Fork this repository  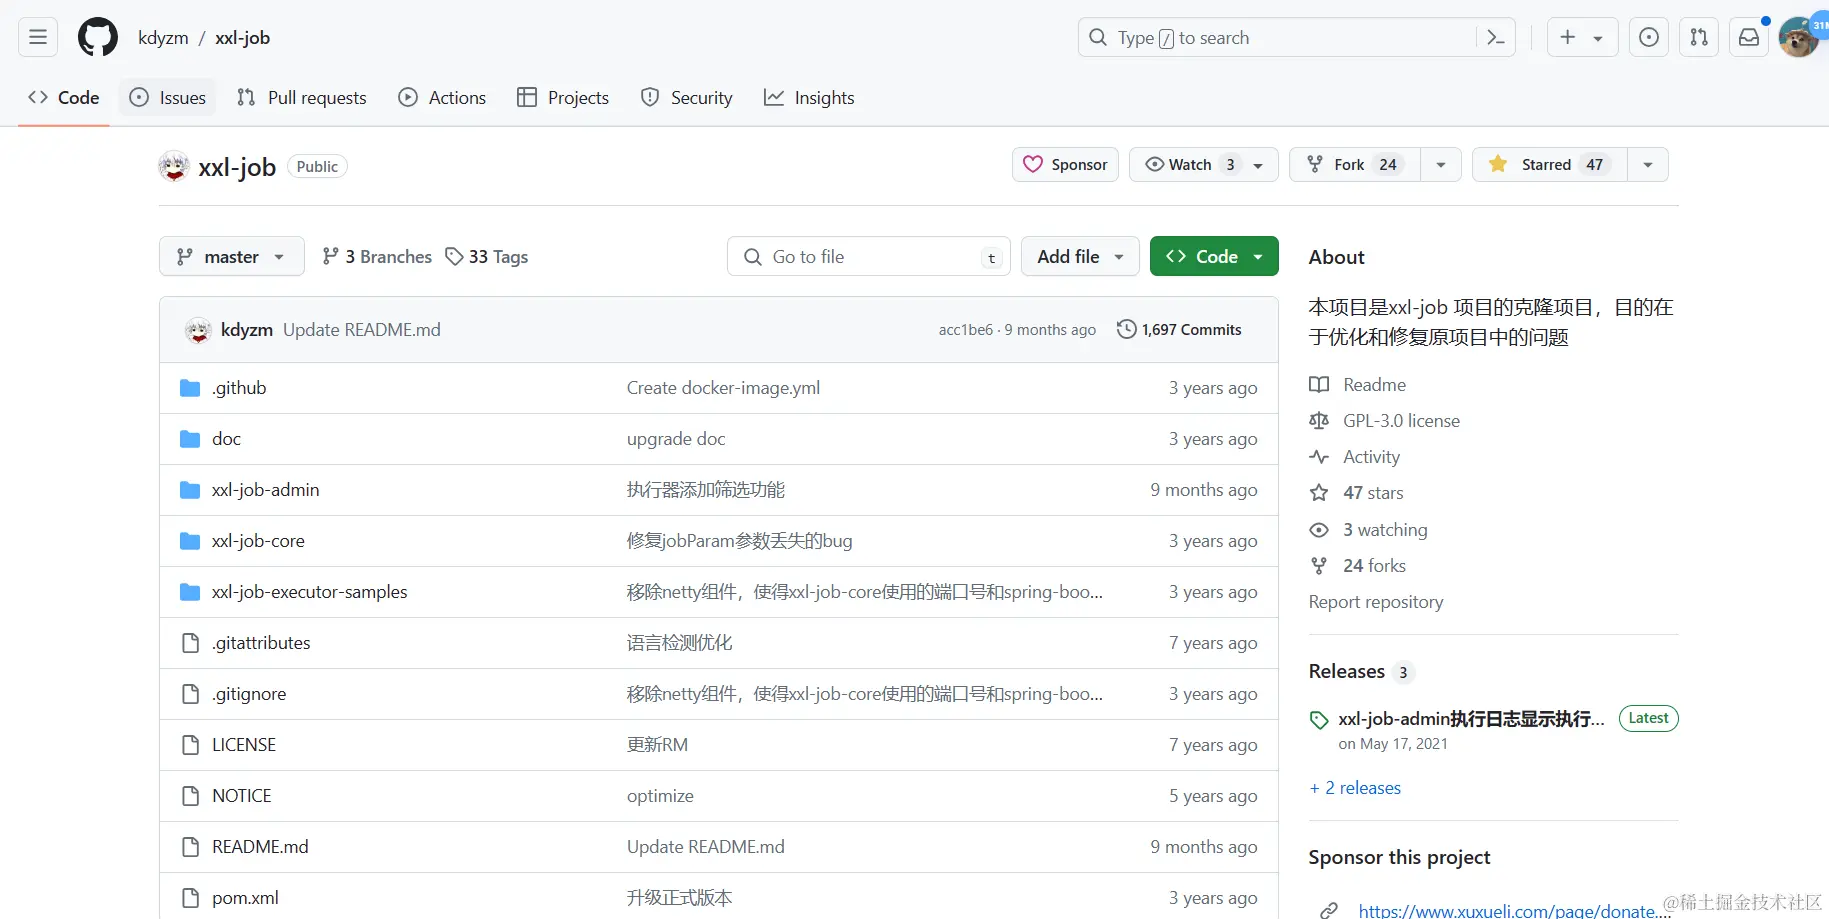(x=1355, y=165)
